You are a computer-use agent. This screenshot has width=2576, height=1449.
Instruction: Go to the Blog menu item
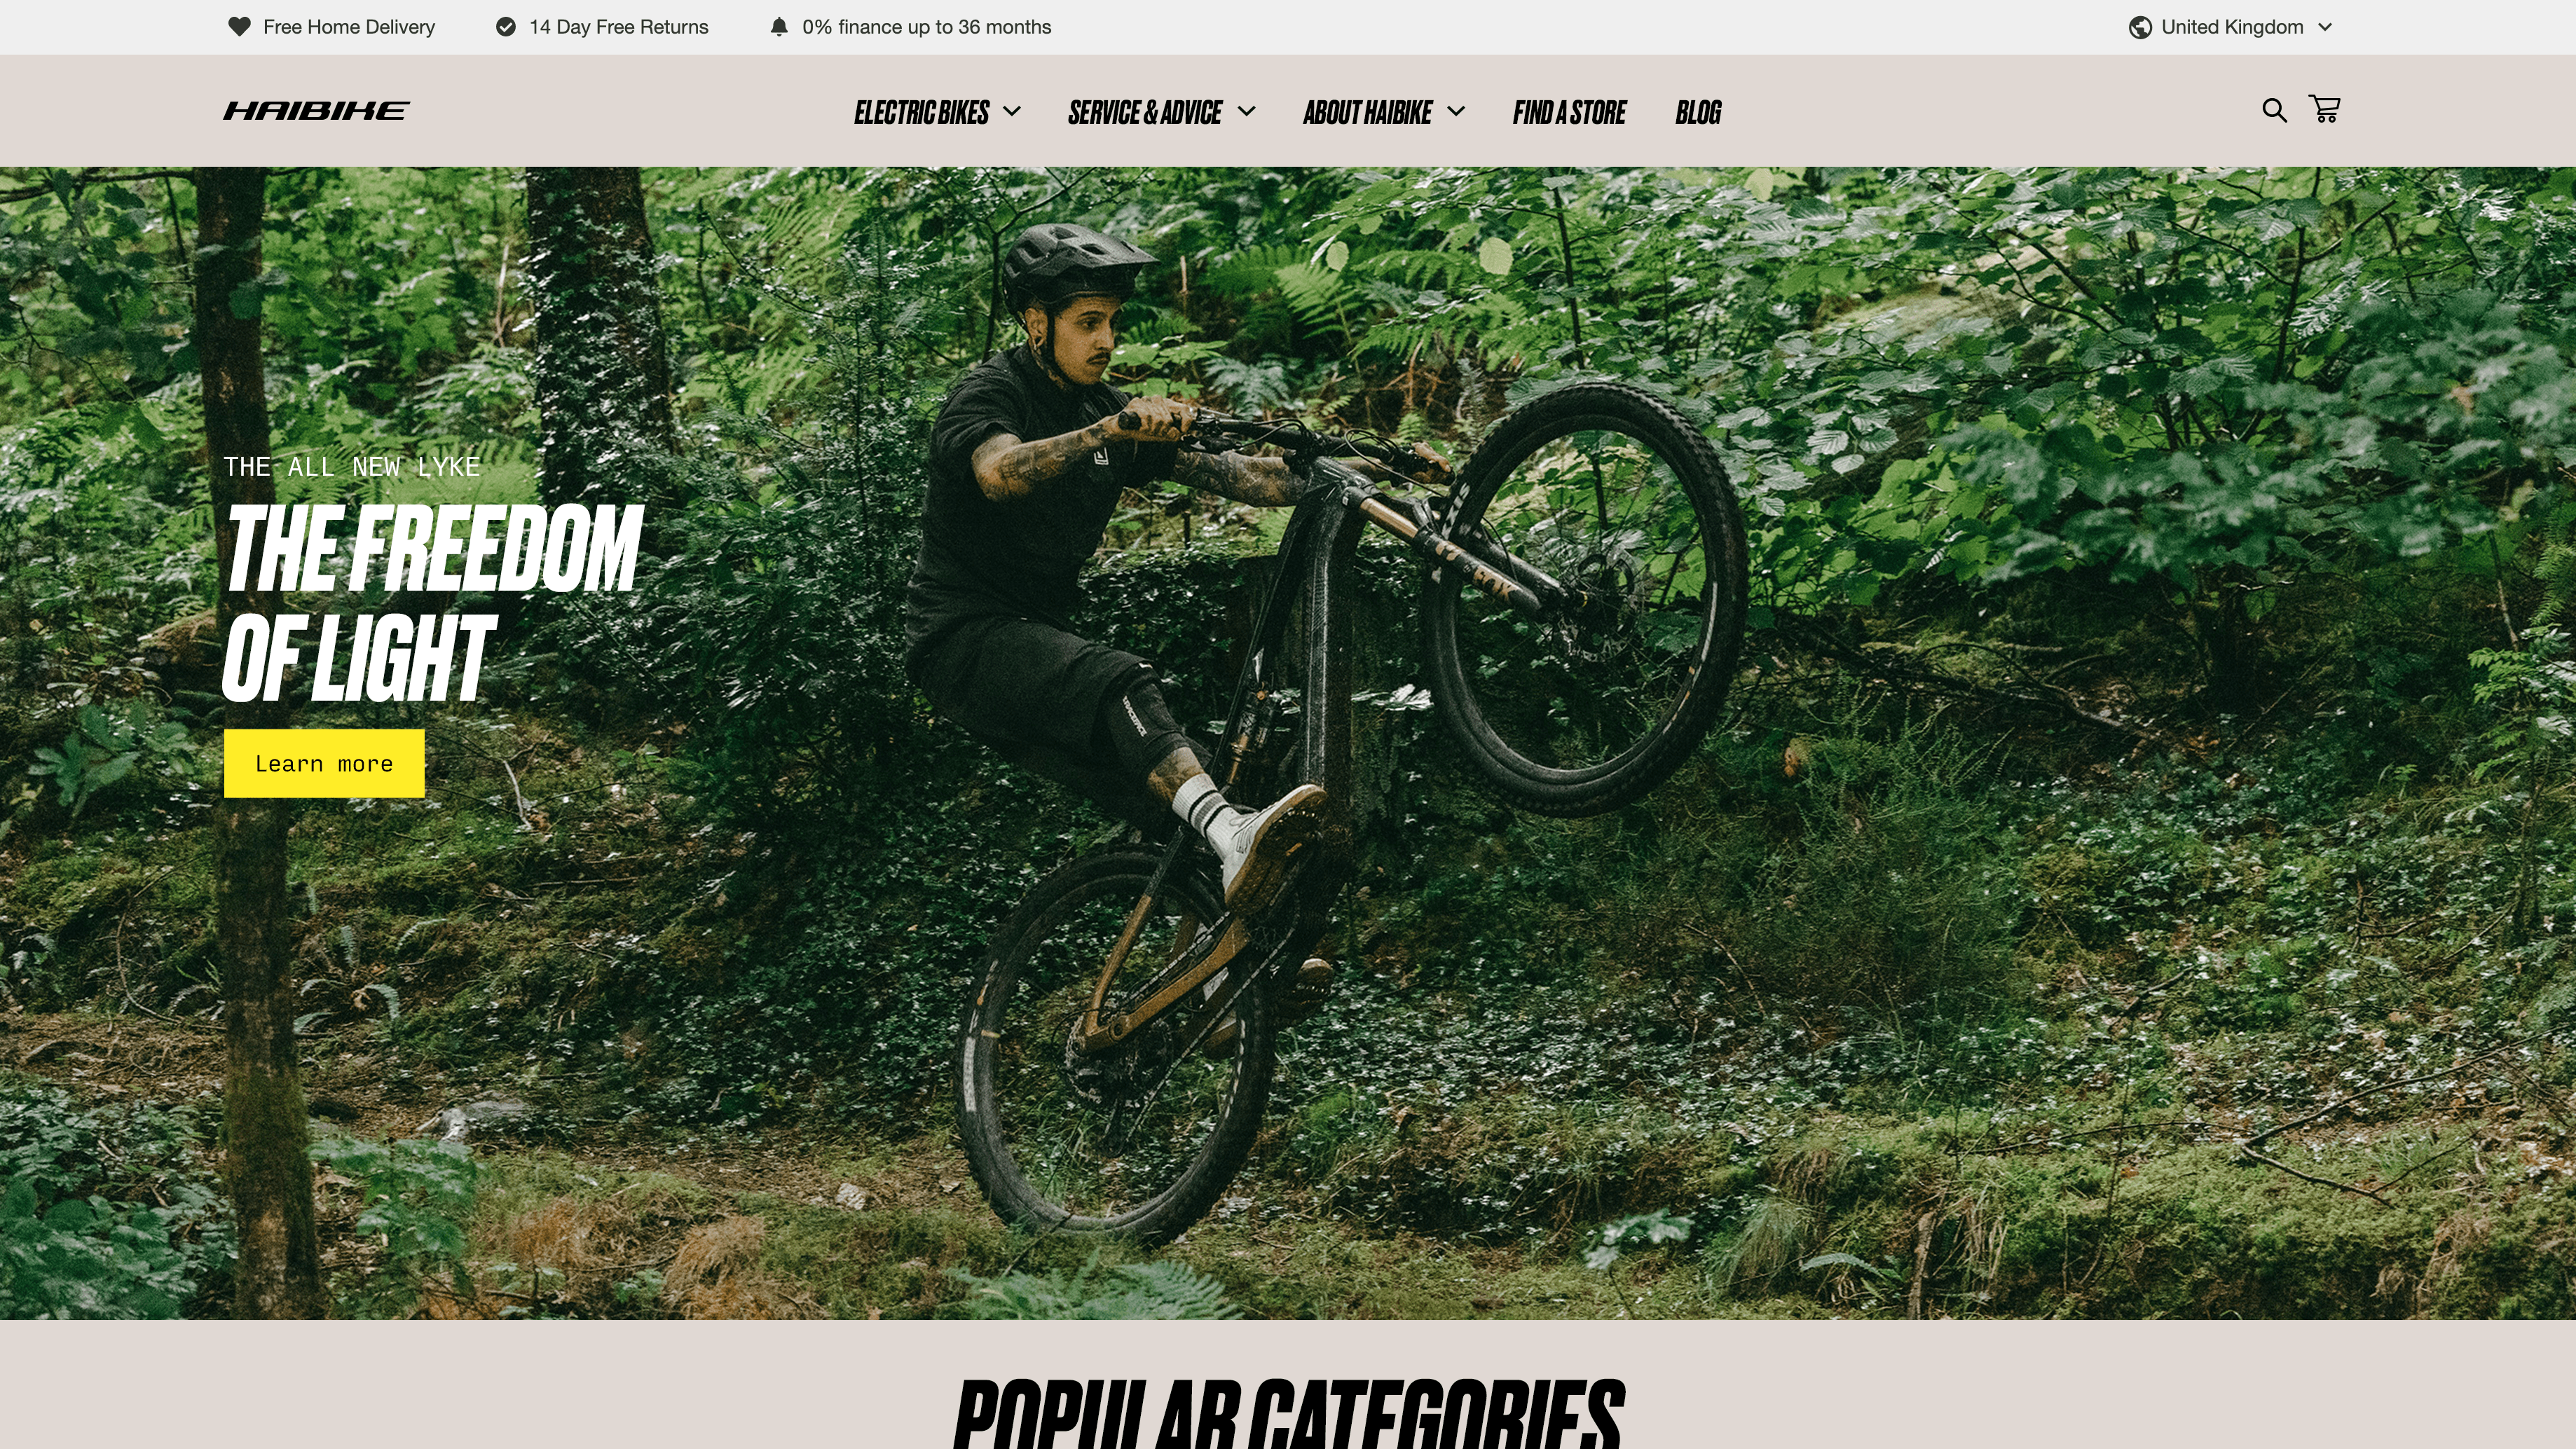point(1698,112)
